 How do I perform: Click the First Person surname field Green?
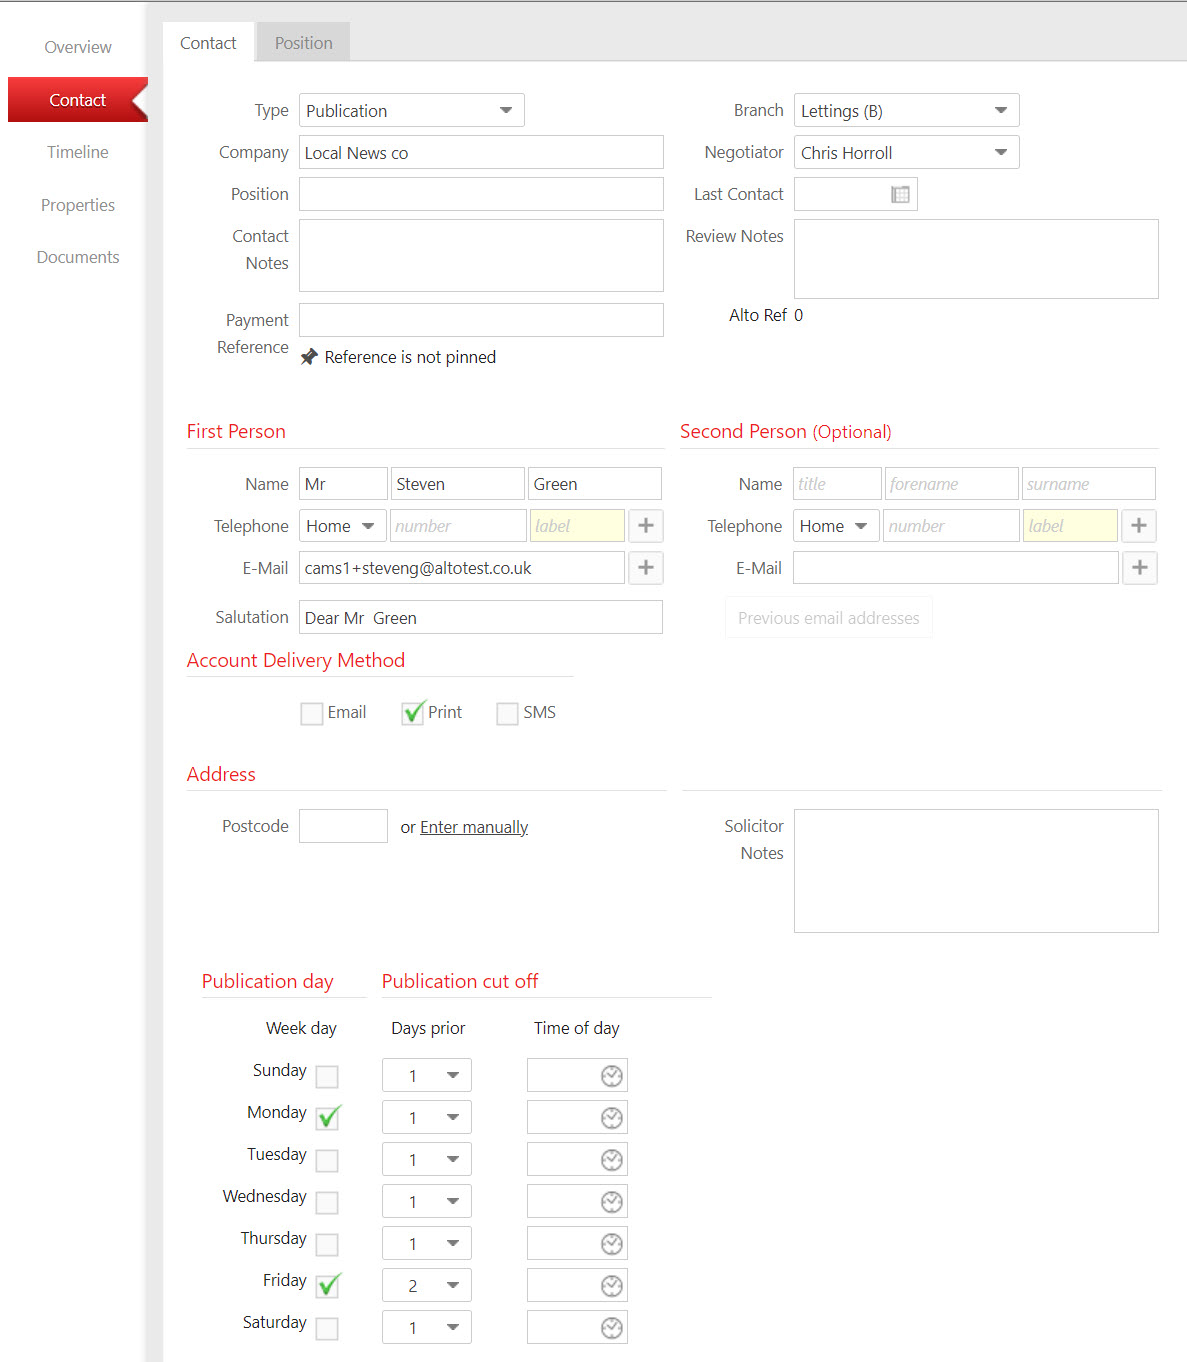[x=594, y=484]
